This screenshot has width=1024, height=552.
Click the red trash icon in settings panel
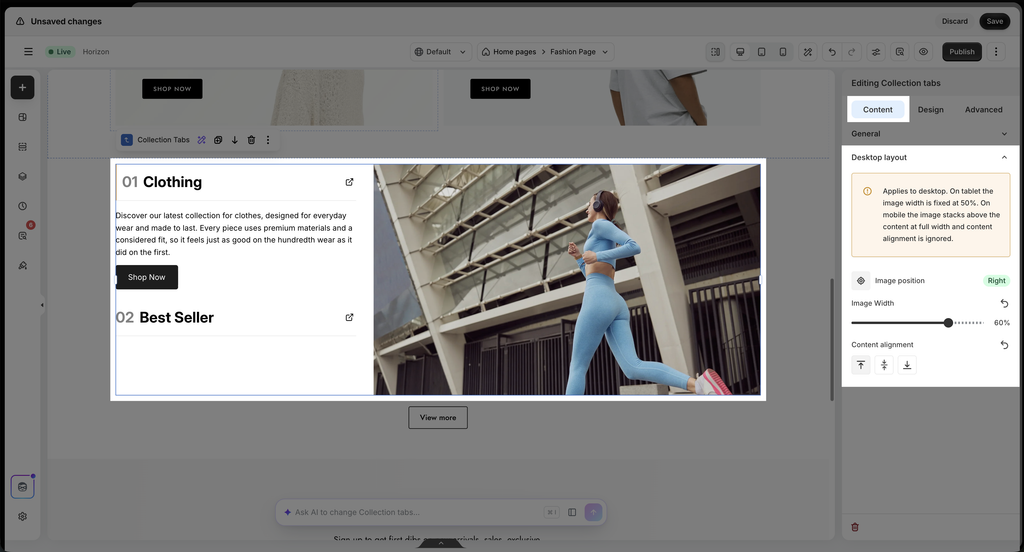(x=855, y=527)
